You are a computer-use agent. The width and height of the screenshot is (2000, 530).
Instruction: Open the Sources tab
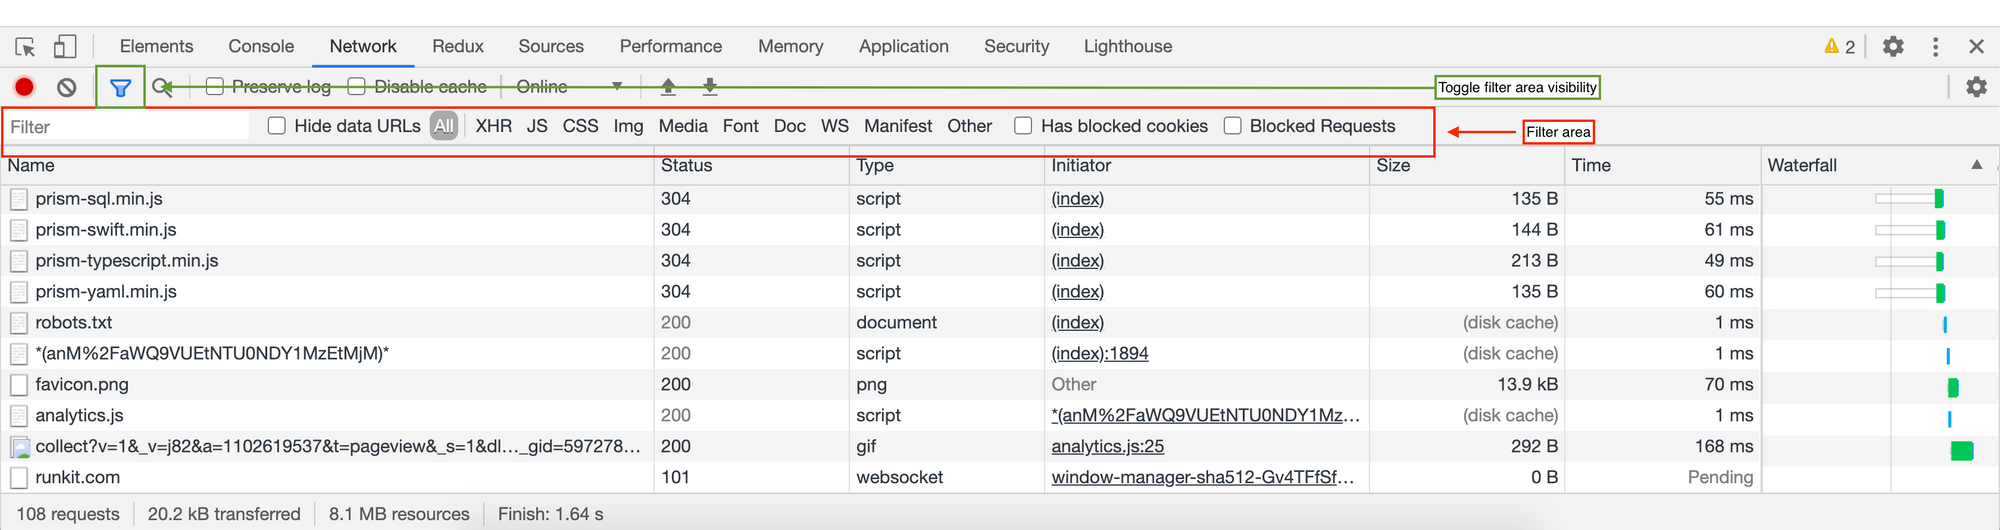click(551, 46)
